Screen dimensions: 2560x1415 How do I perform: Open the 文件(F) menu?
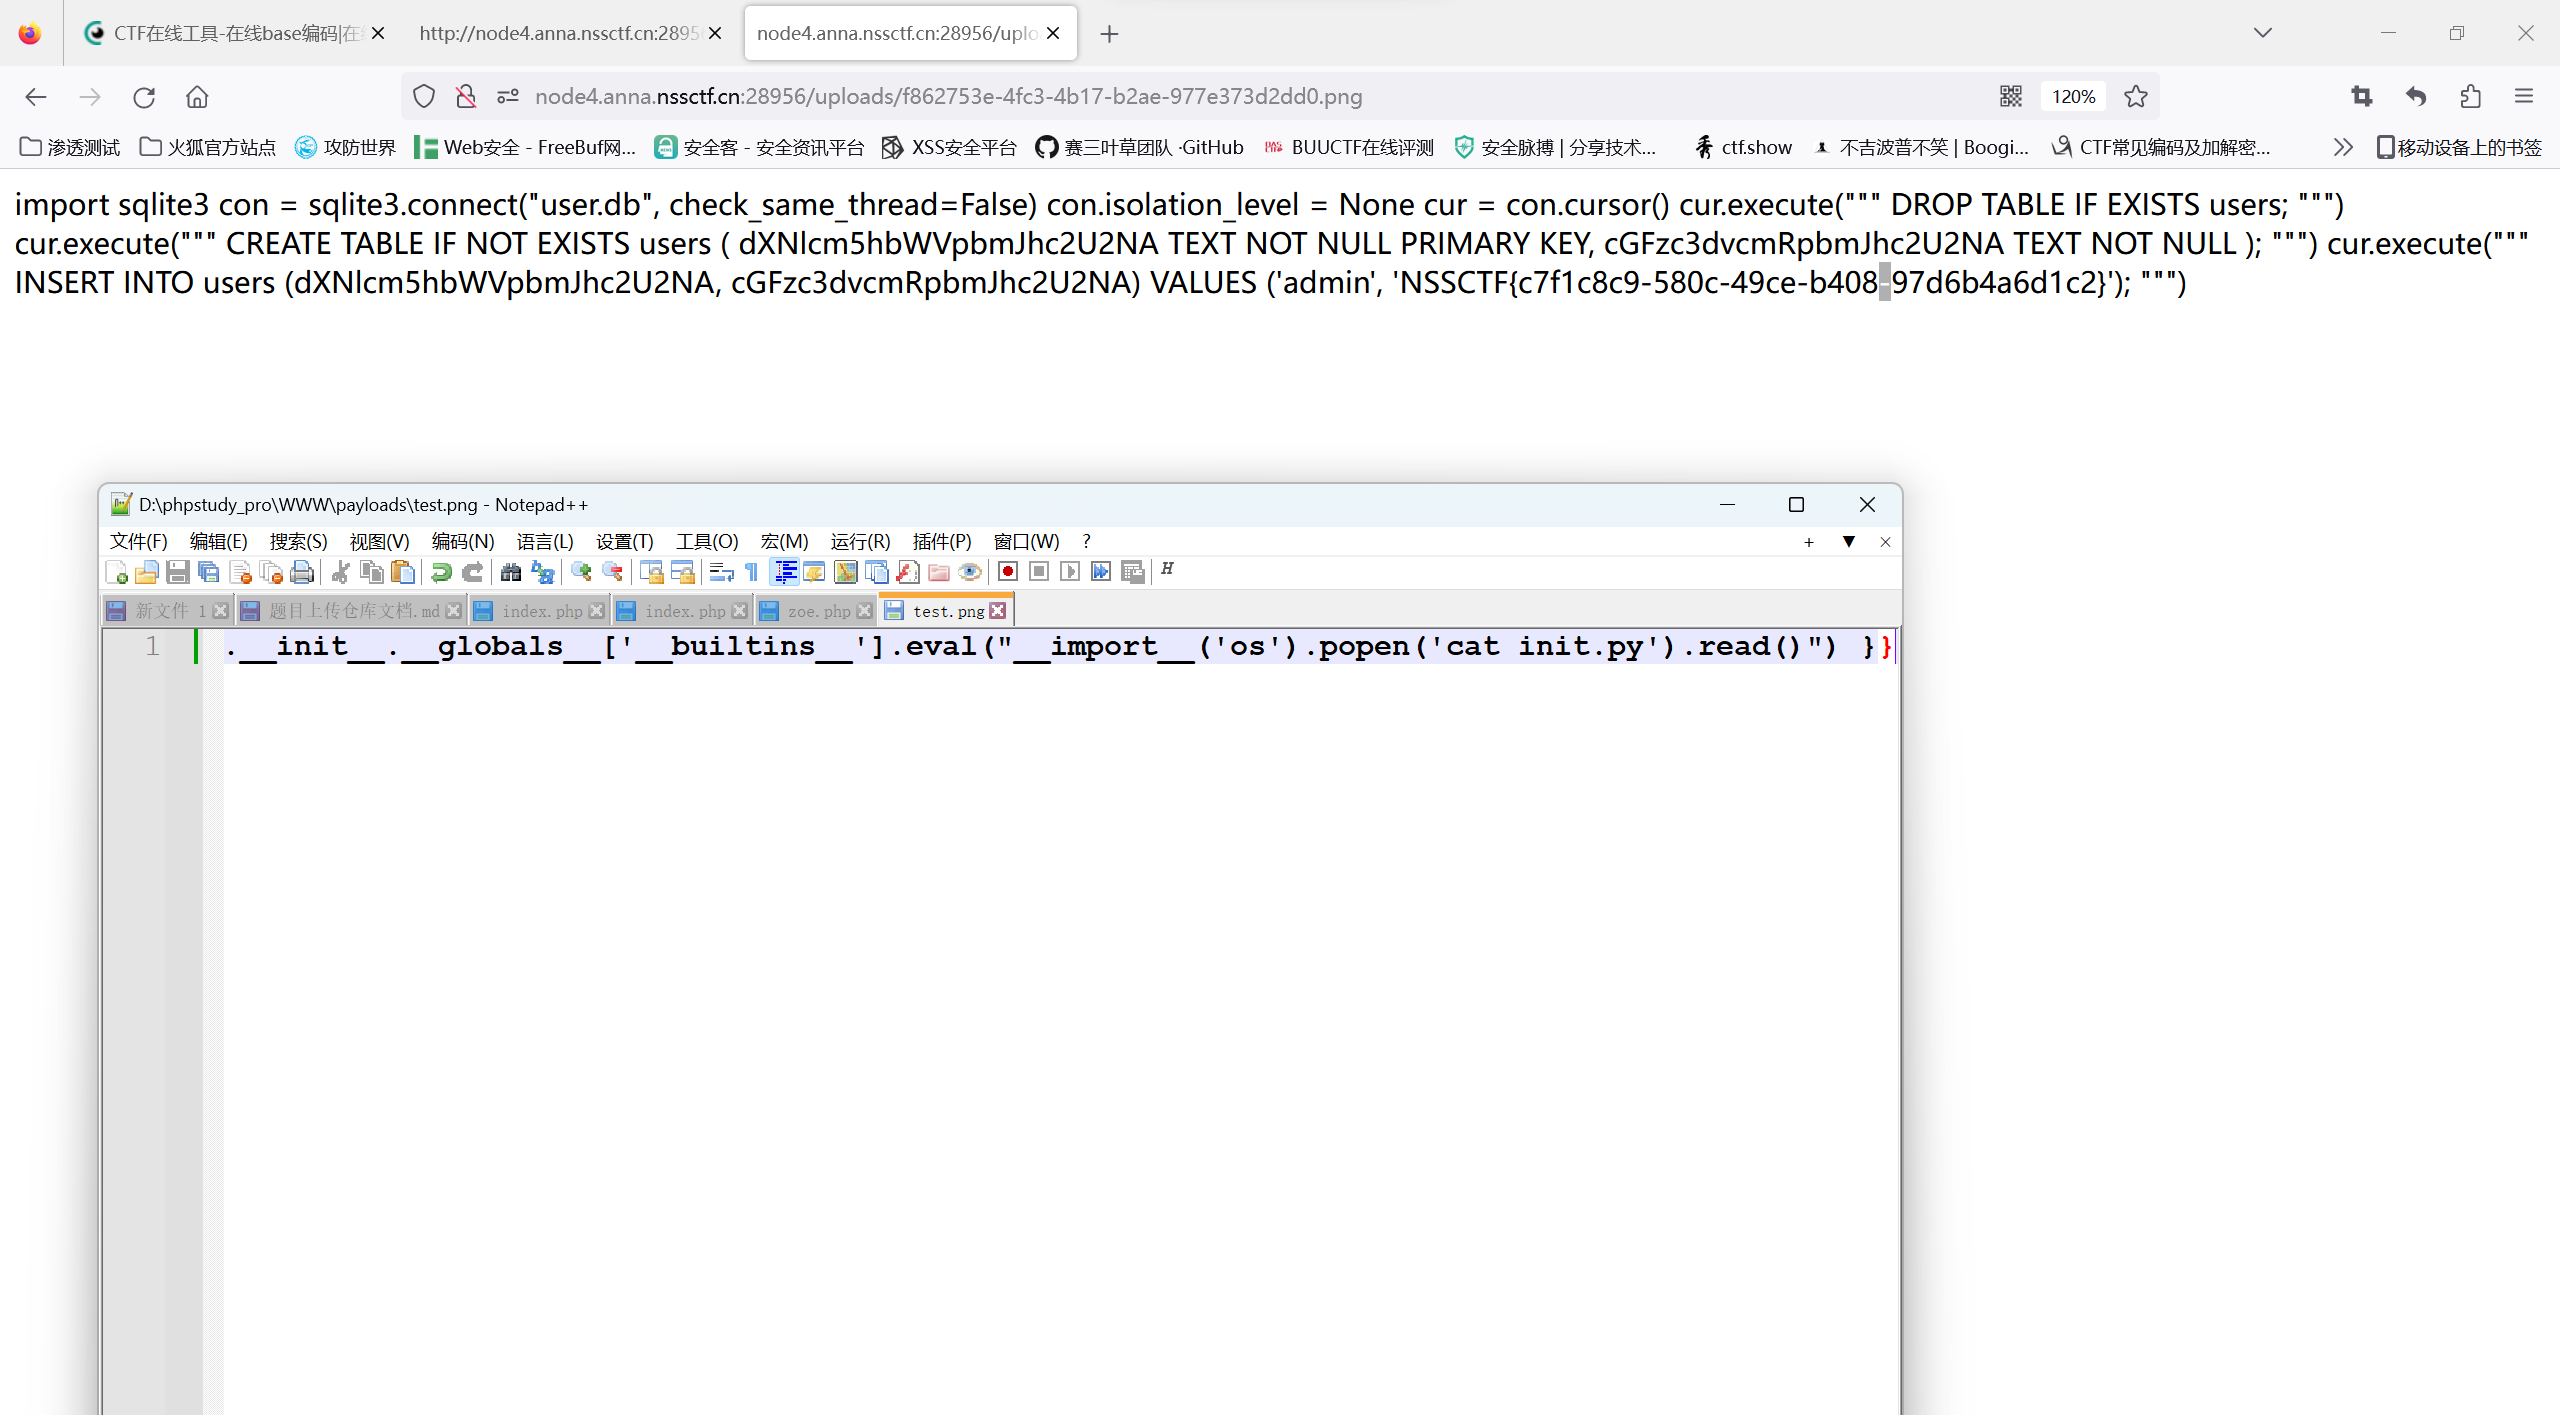coord(139,541)
